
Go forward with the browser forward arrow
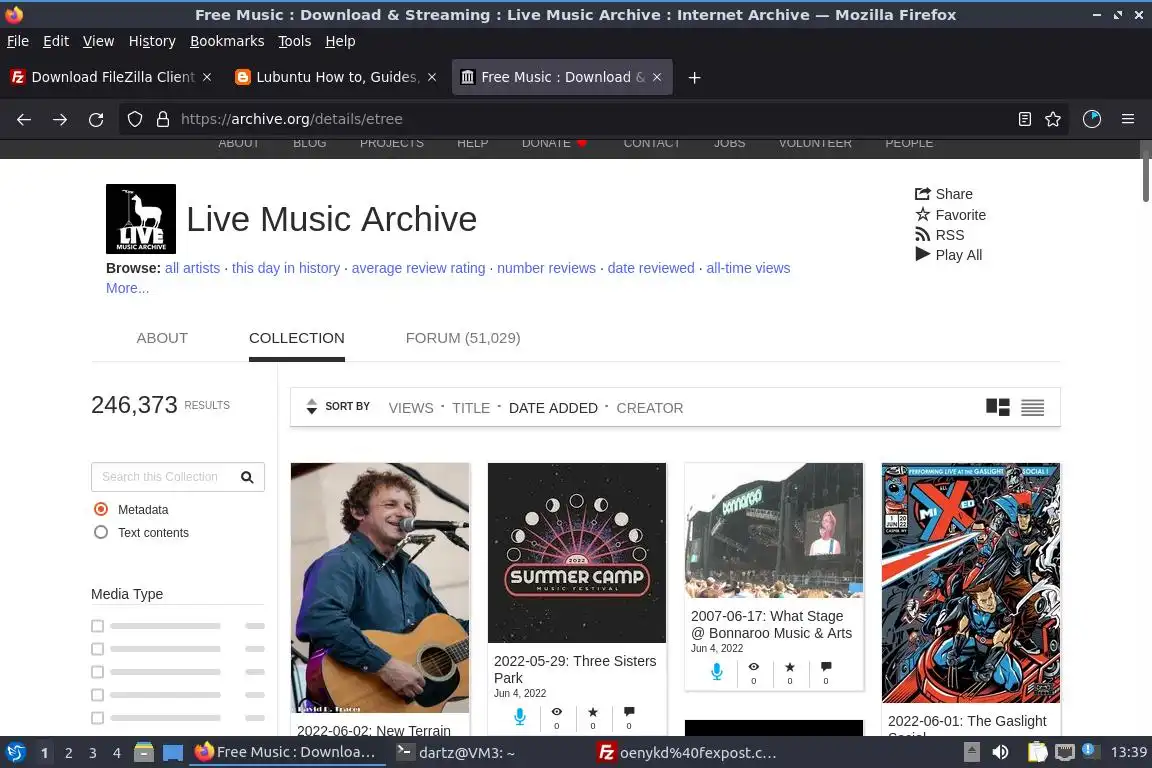60,119
